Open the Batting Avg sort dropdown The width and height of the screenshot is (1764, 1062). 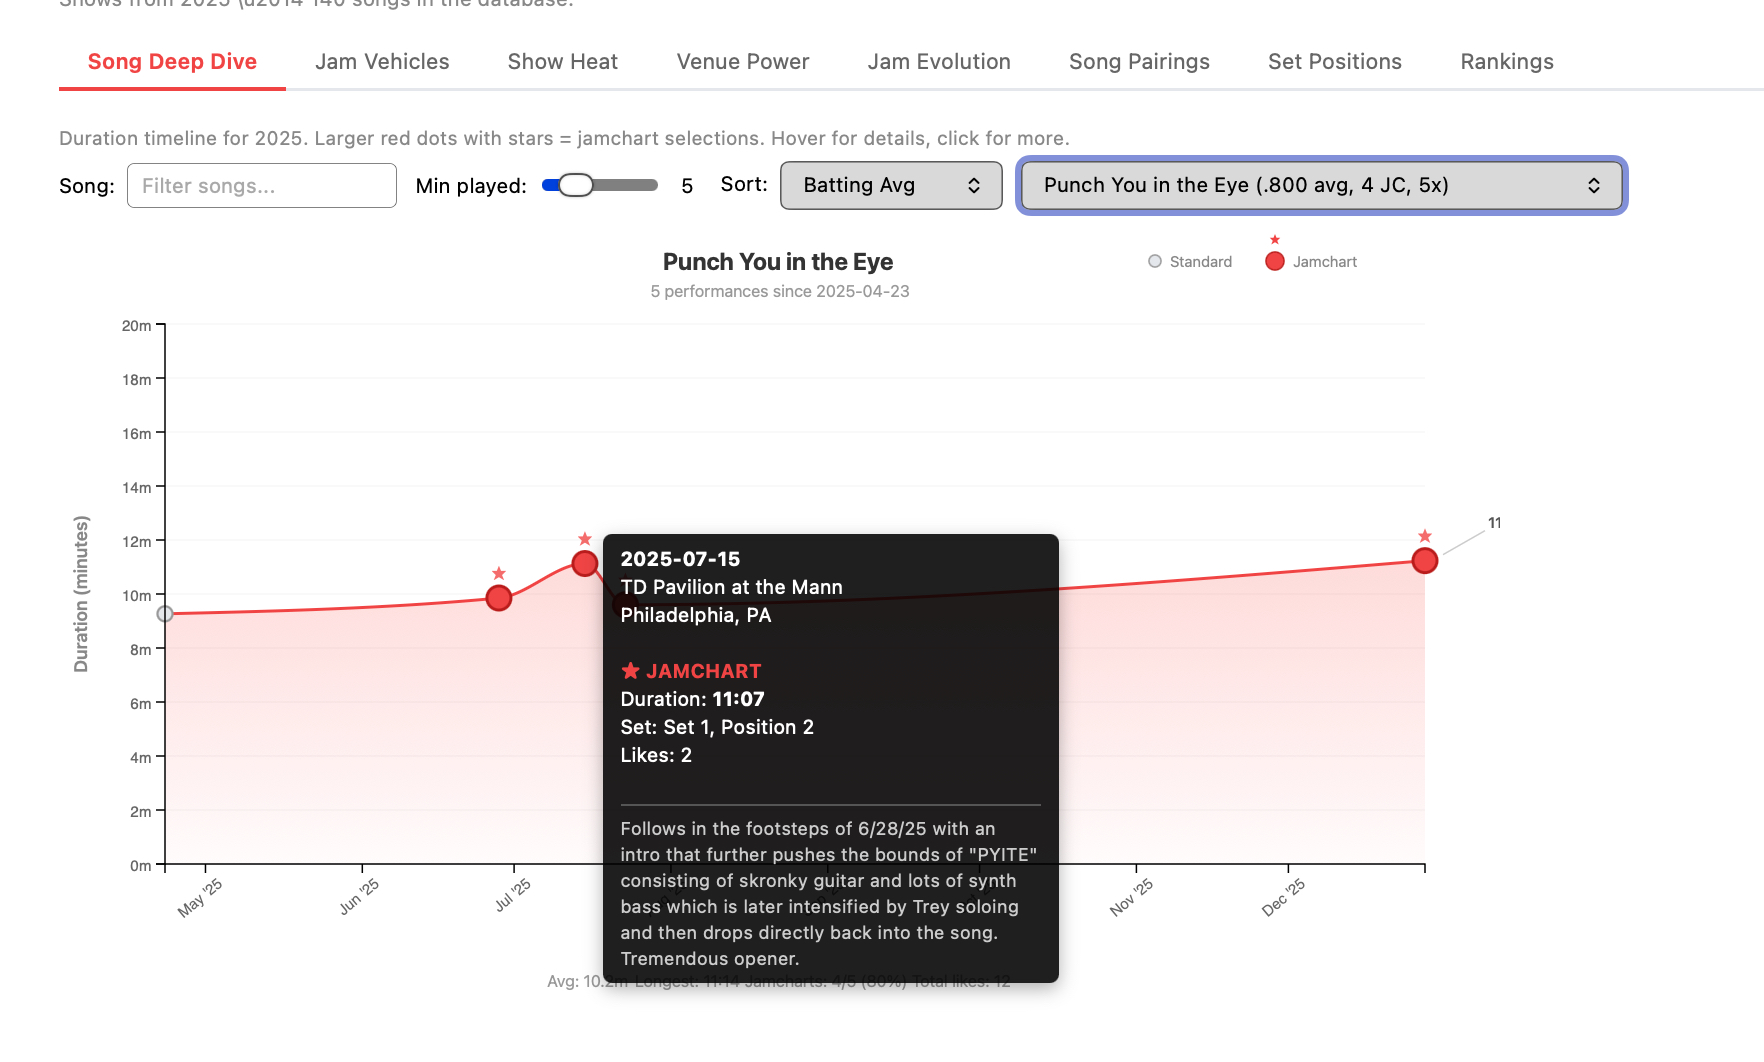pos(891,186)
